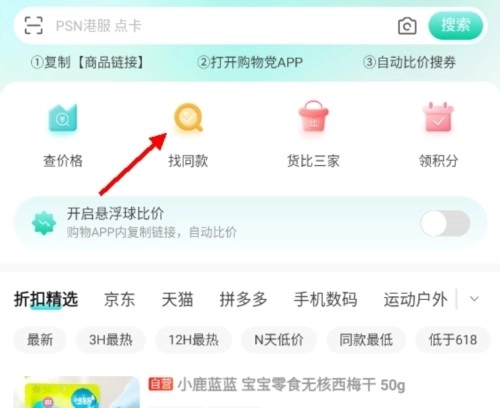This screenshot has height=408, width=500.
Task: Tap the green badge icon beside 开启悬浮球比价
Action: [x=44, y=223]
